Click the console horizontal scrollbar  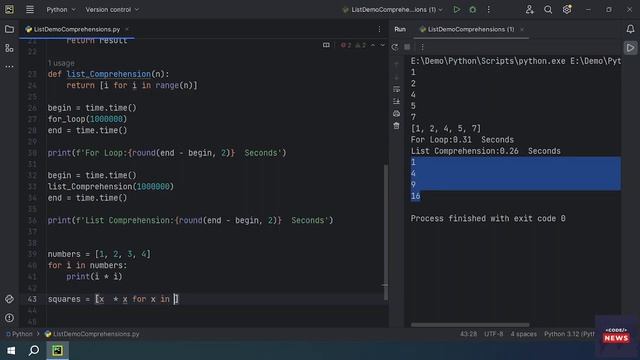click(x=470, y=325)
